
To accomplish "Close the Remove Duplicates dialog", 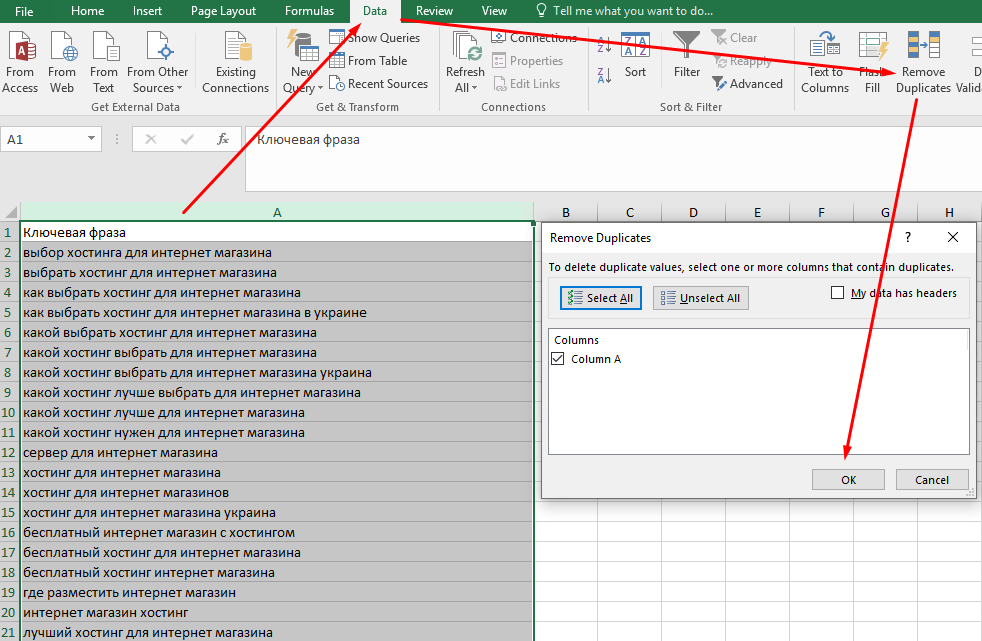I will pos(953,237).
